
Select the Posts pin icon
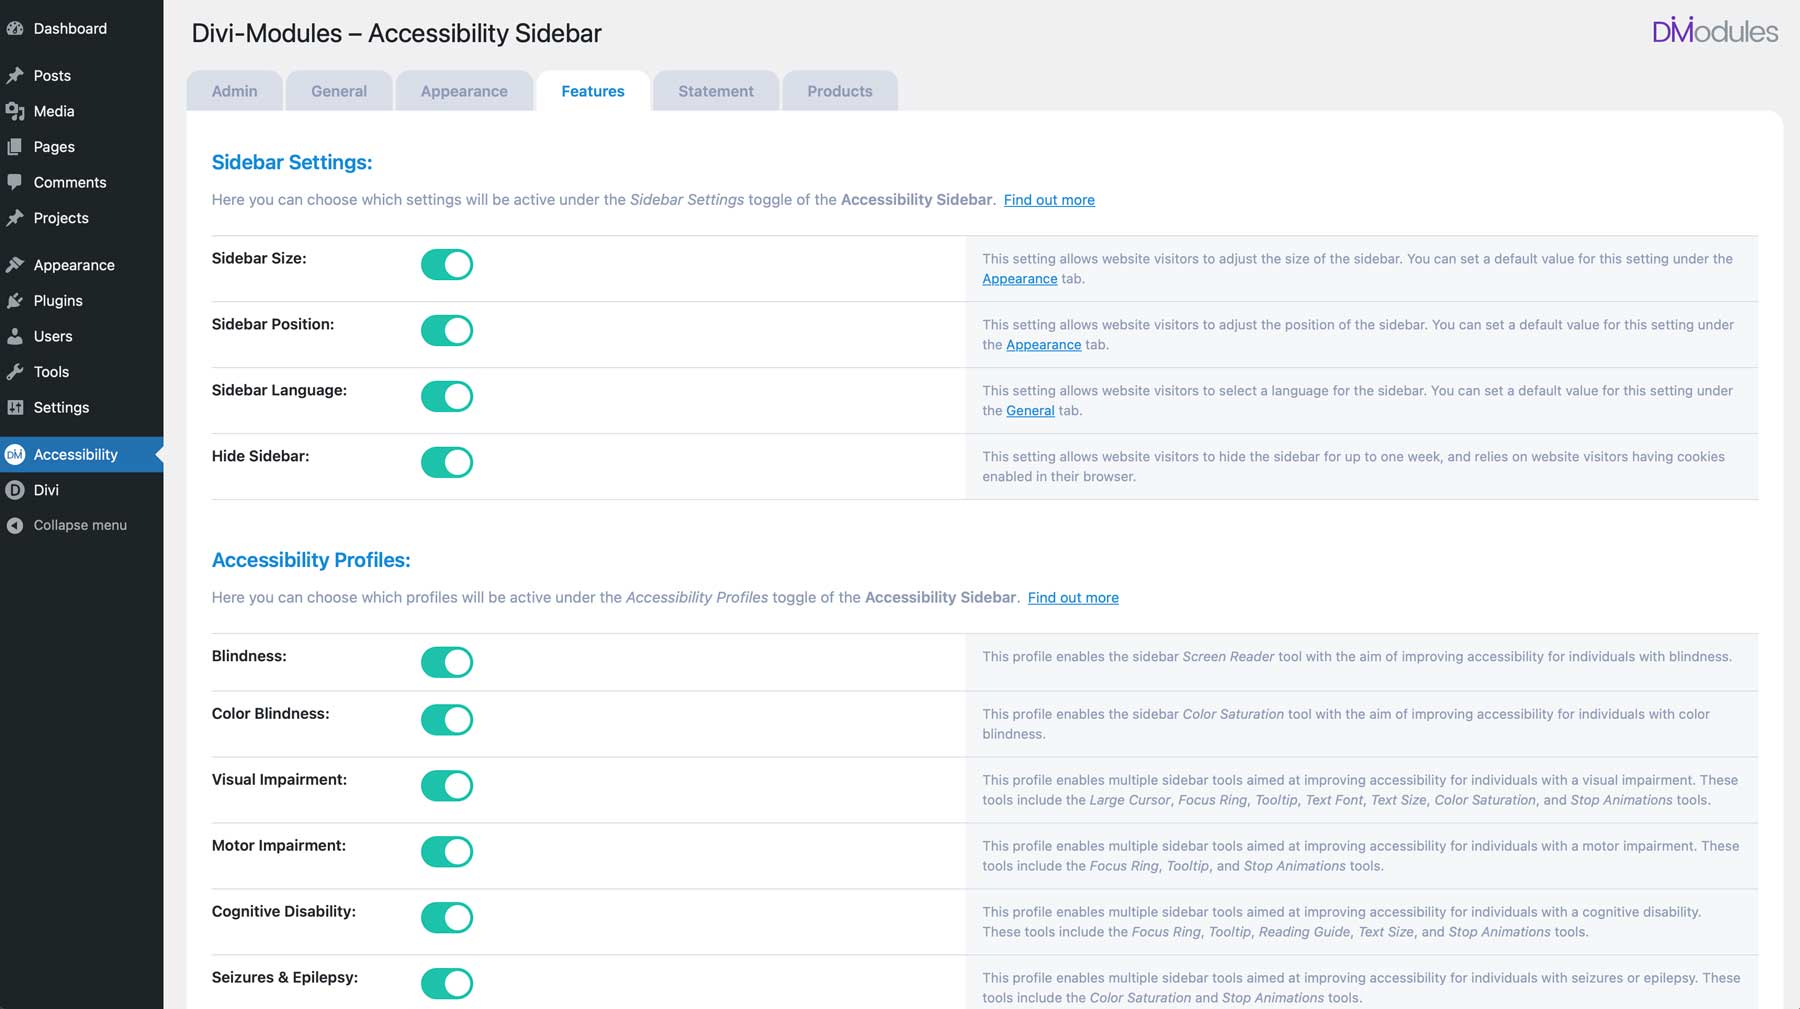[15, 75]
